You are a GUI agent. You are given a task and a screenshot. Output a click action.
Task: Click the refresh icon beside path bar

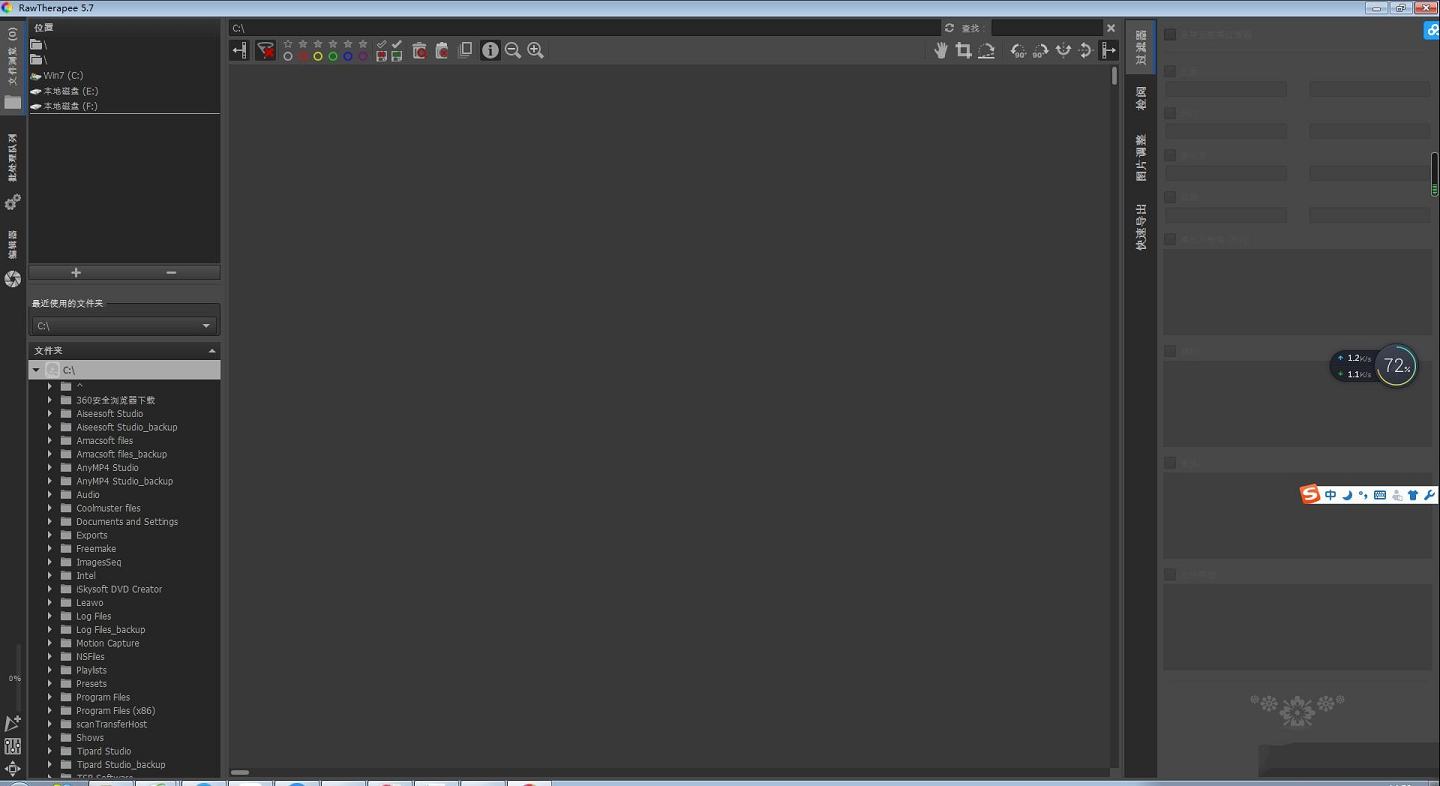(949, 28)
